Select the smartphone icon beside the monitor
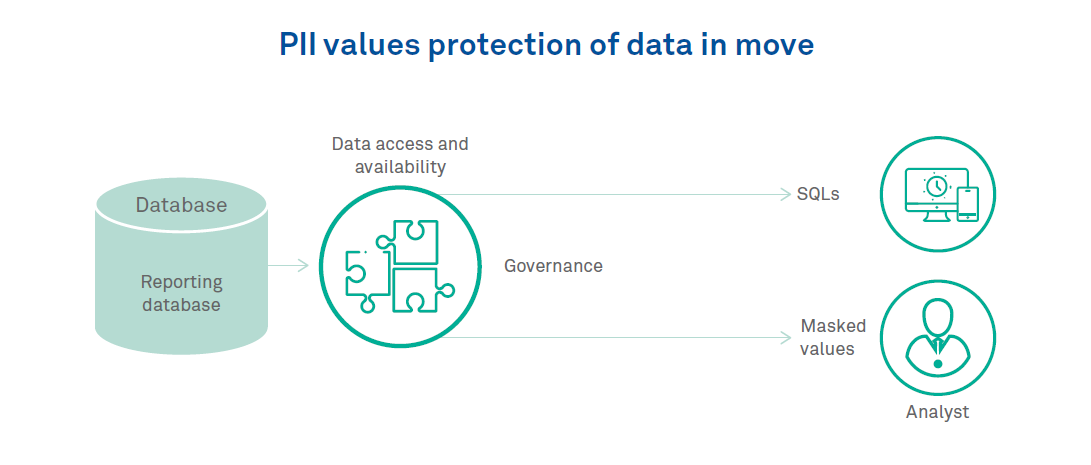The image size is (1091, 465). coord(967,203)
